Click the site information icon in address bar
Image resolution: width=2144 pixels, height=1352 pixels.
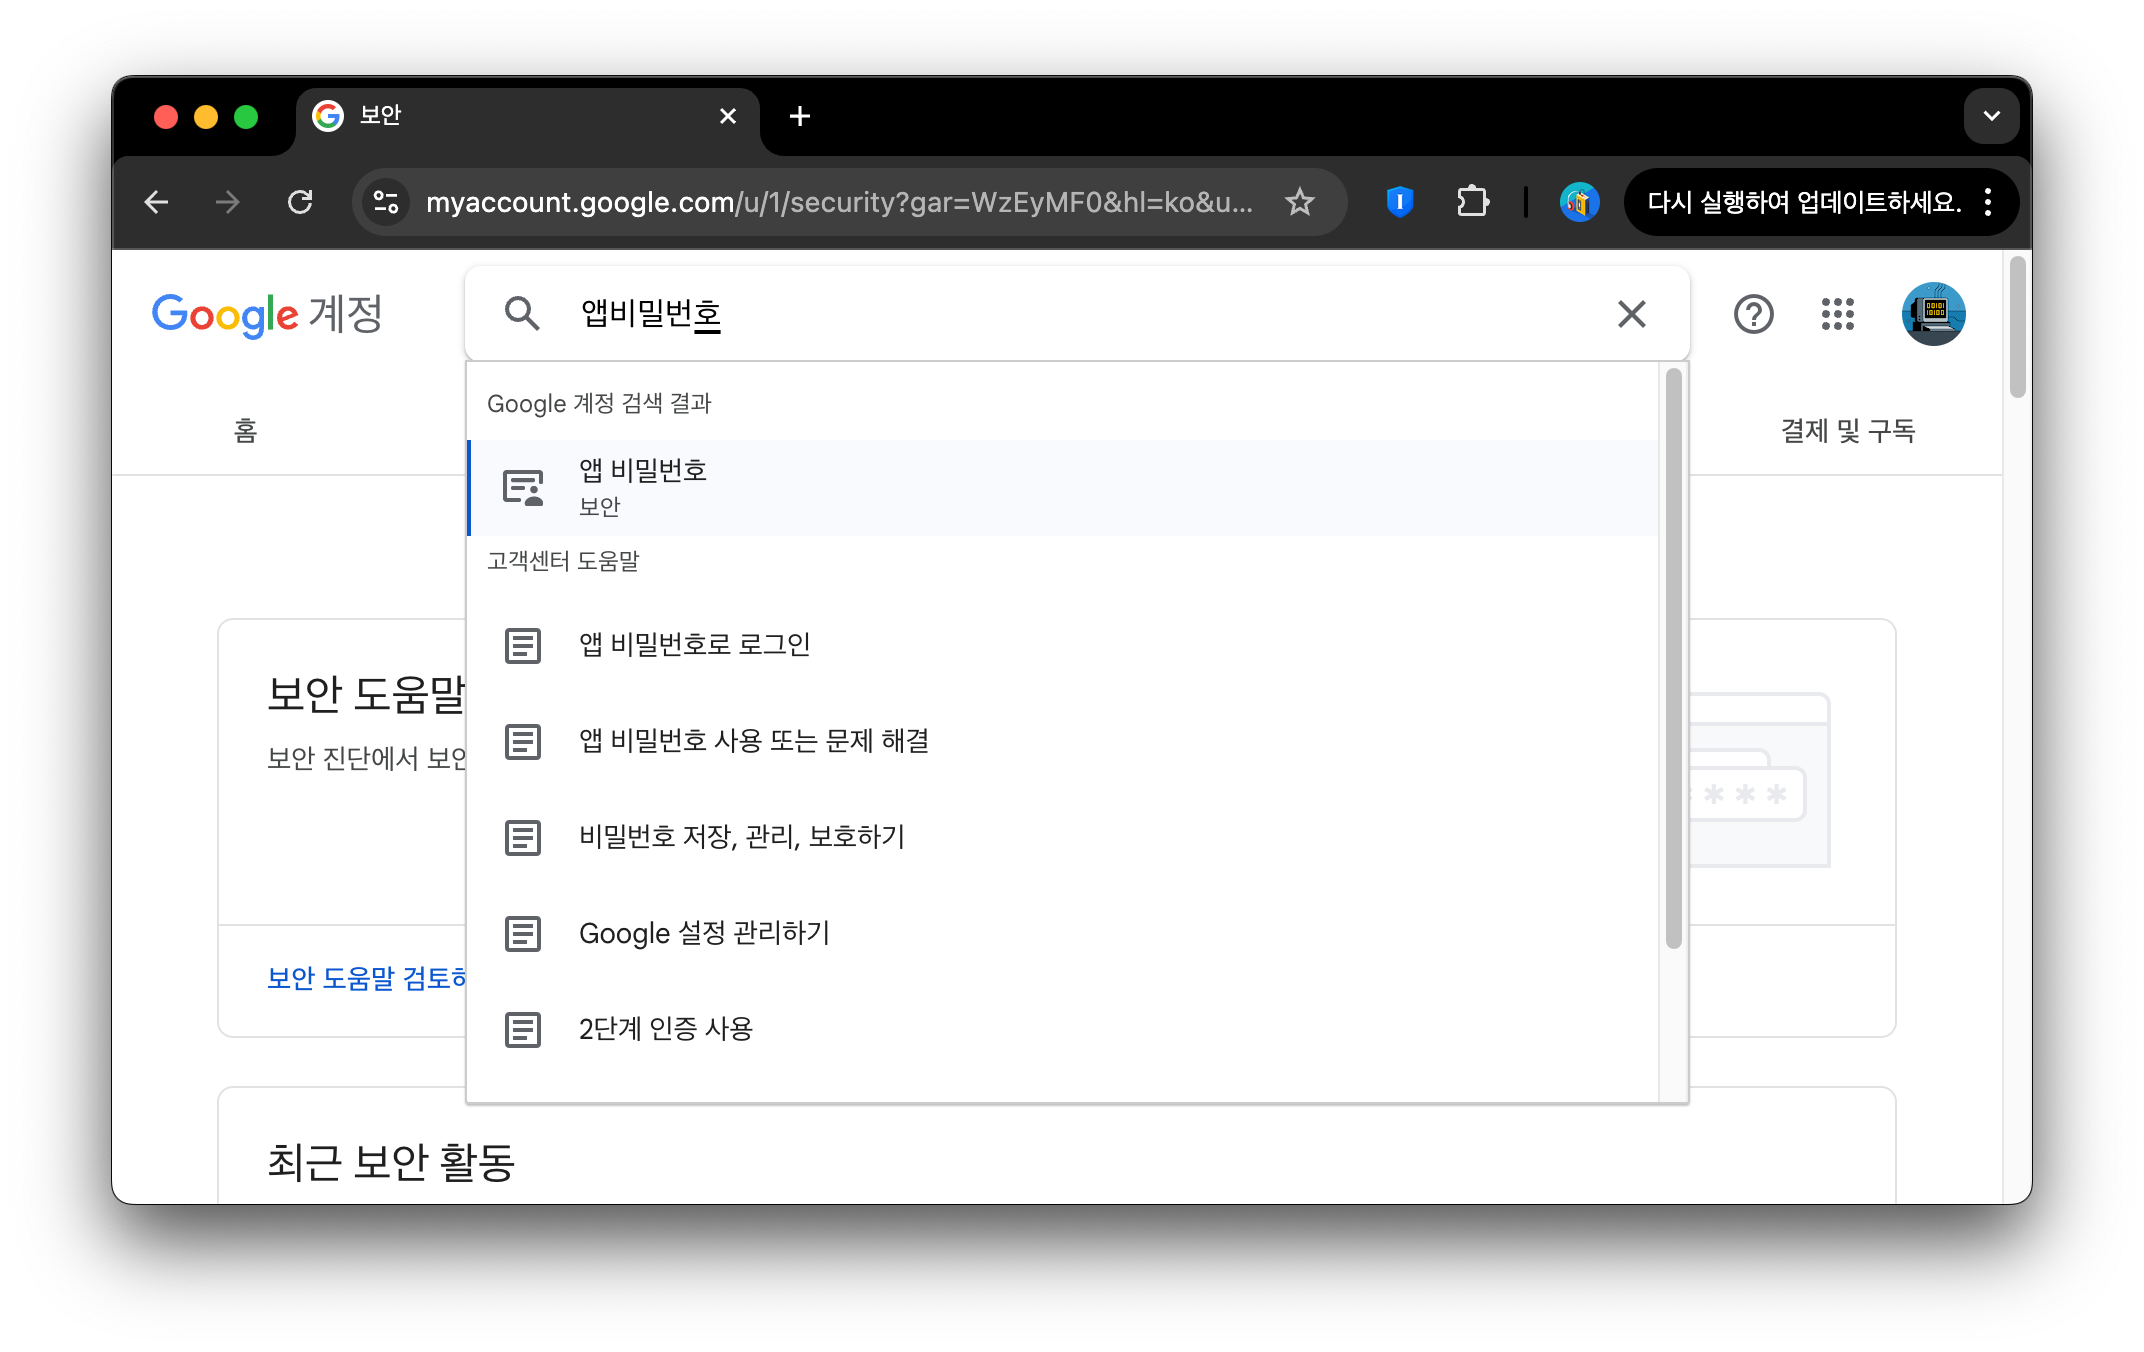pos(386,202)
